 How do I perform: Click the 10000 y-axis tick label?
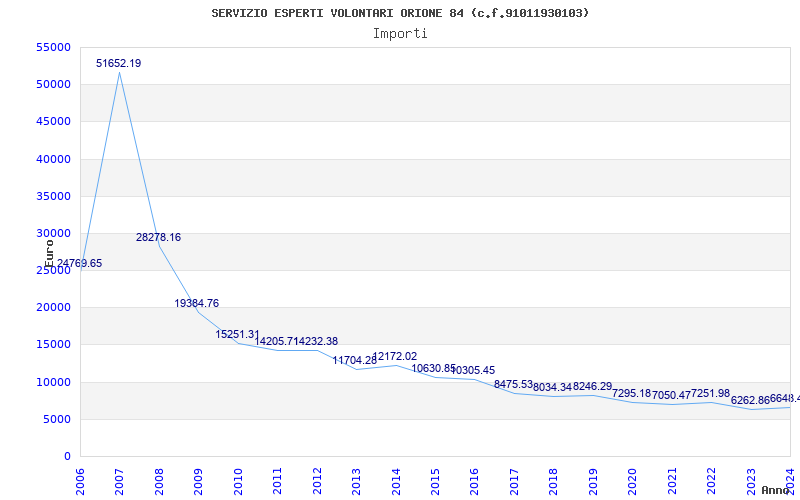point(53,383)
